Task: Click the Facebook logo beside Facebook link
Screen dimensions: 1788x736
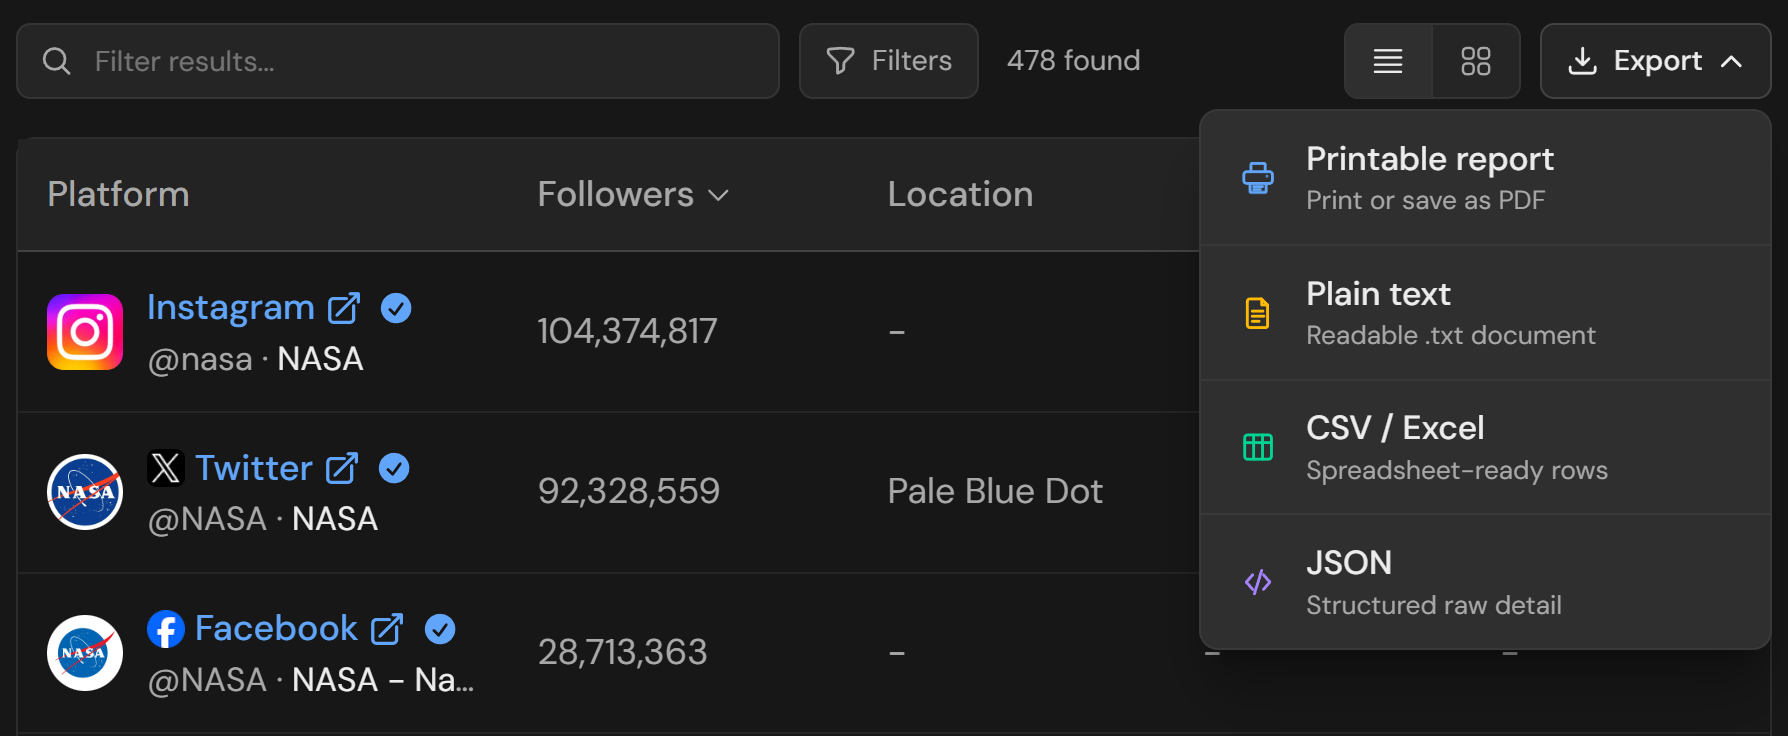Action: tap(166, 629)
